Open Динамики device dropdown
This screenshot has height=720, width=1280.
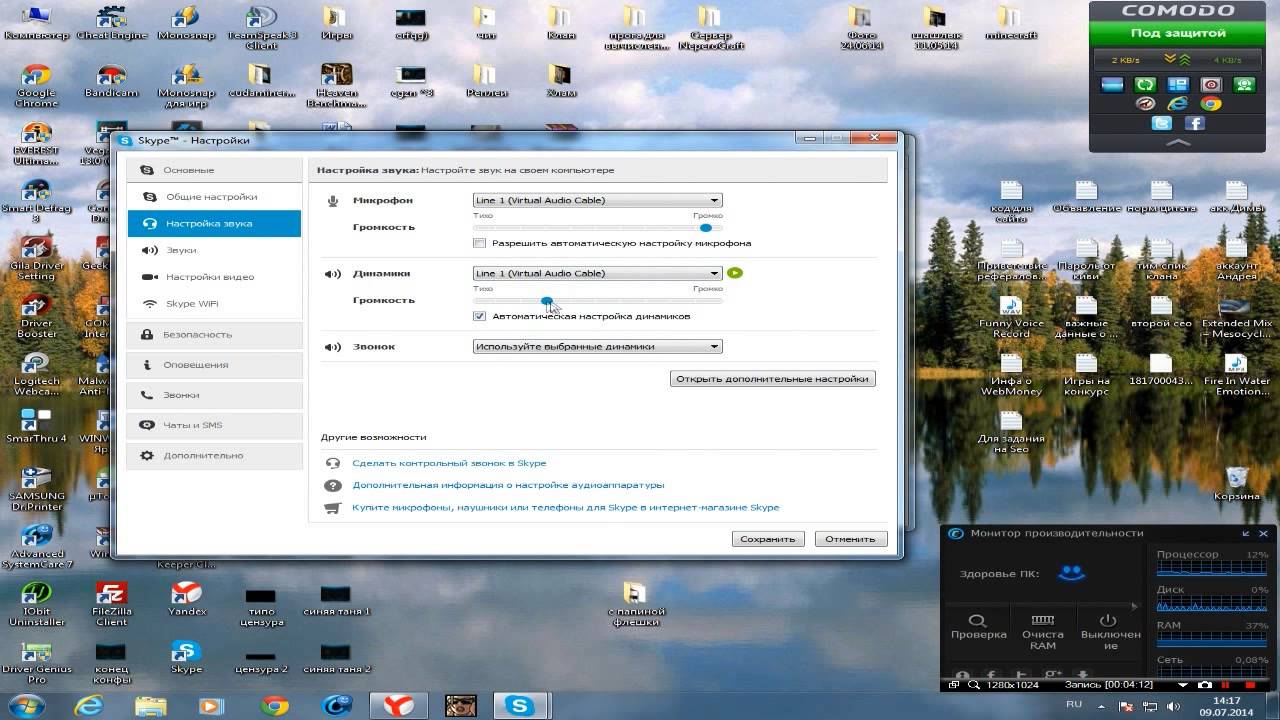[597, 273]
